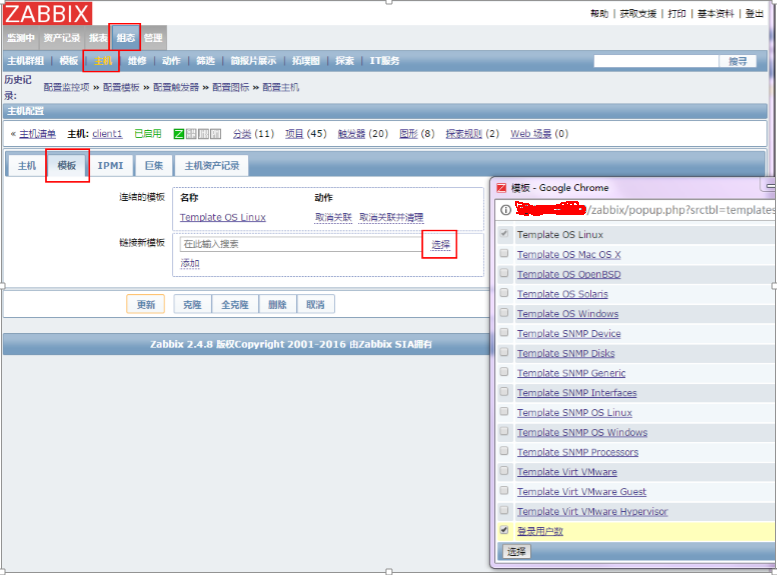This screenshot has width=777, height=575.
Task: Switch to the 巨集 tab
Action: point(154,166)
